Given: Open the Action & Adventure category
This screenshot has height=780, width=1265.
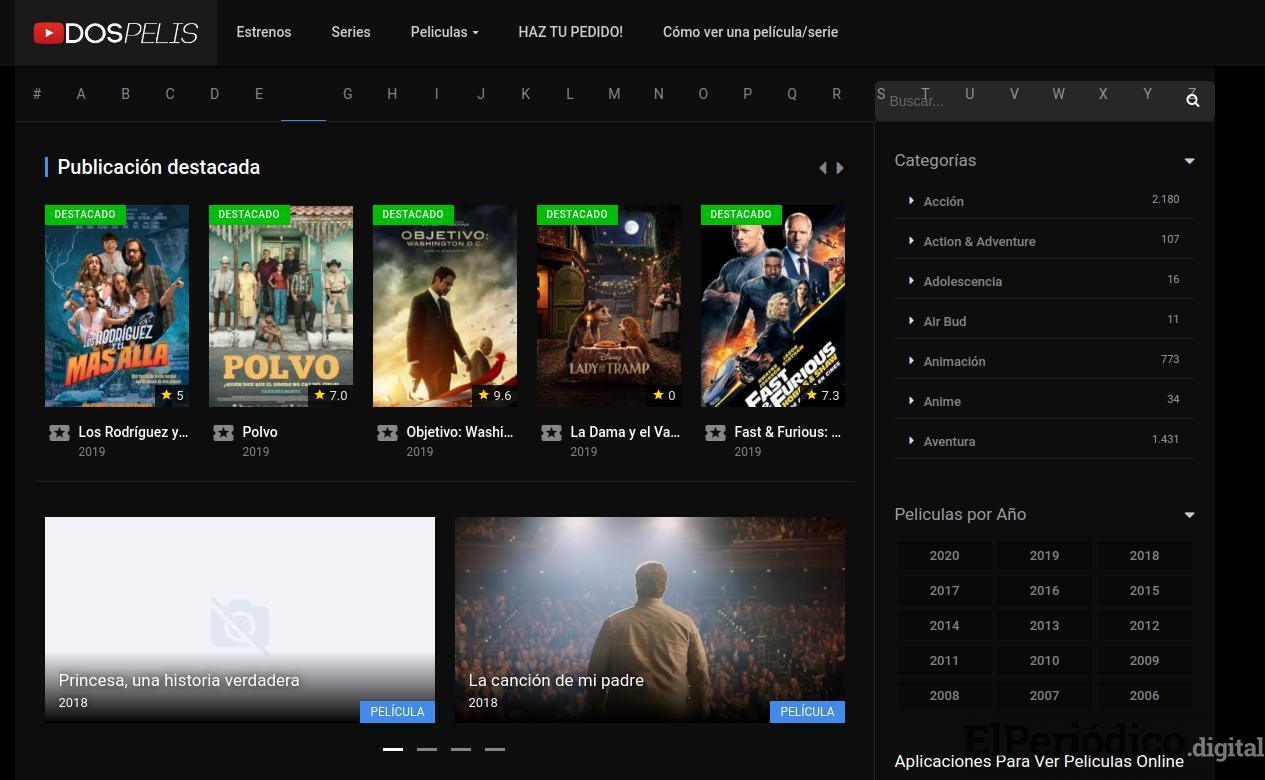Looking at the screenshot, I should pyautogui.click(x=979, y=241).
